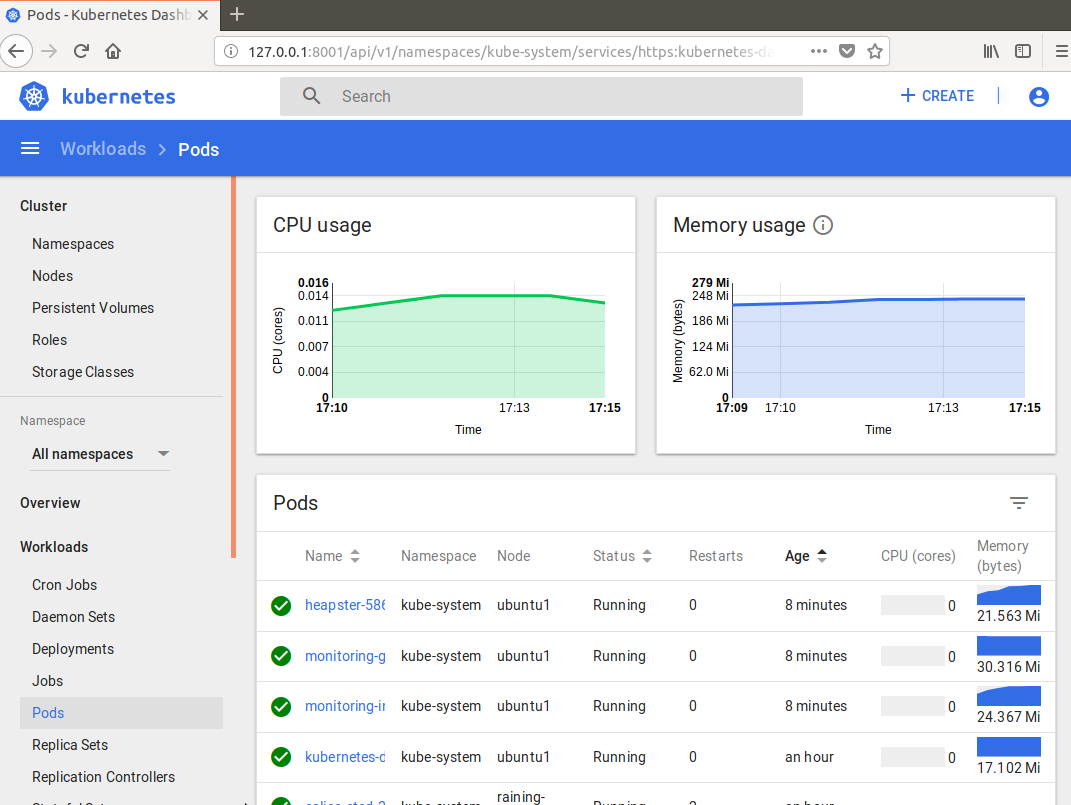The image size is (1071, 805).
Task: Click heapster memory sparkline 21.563 Mi
Action: point(1009,595)
